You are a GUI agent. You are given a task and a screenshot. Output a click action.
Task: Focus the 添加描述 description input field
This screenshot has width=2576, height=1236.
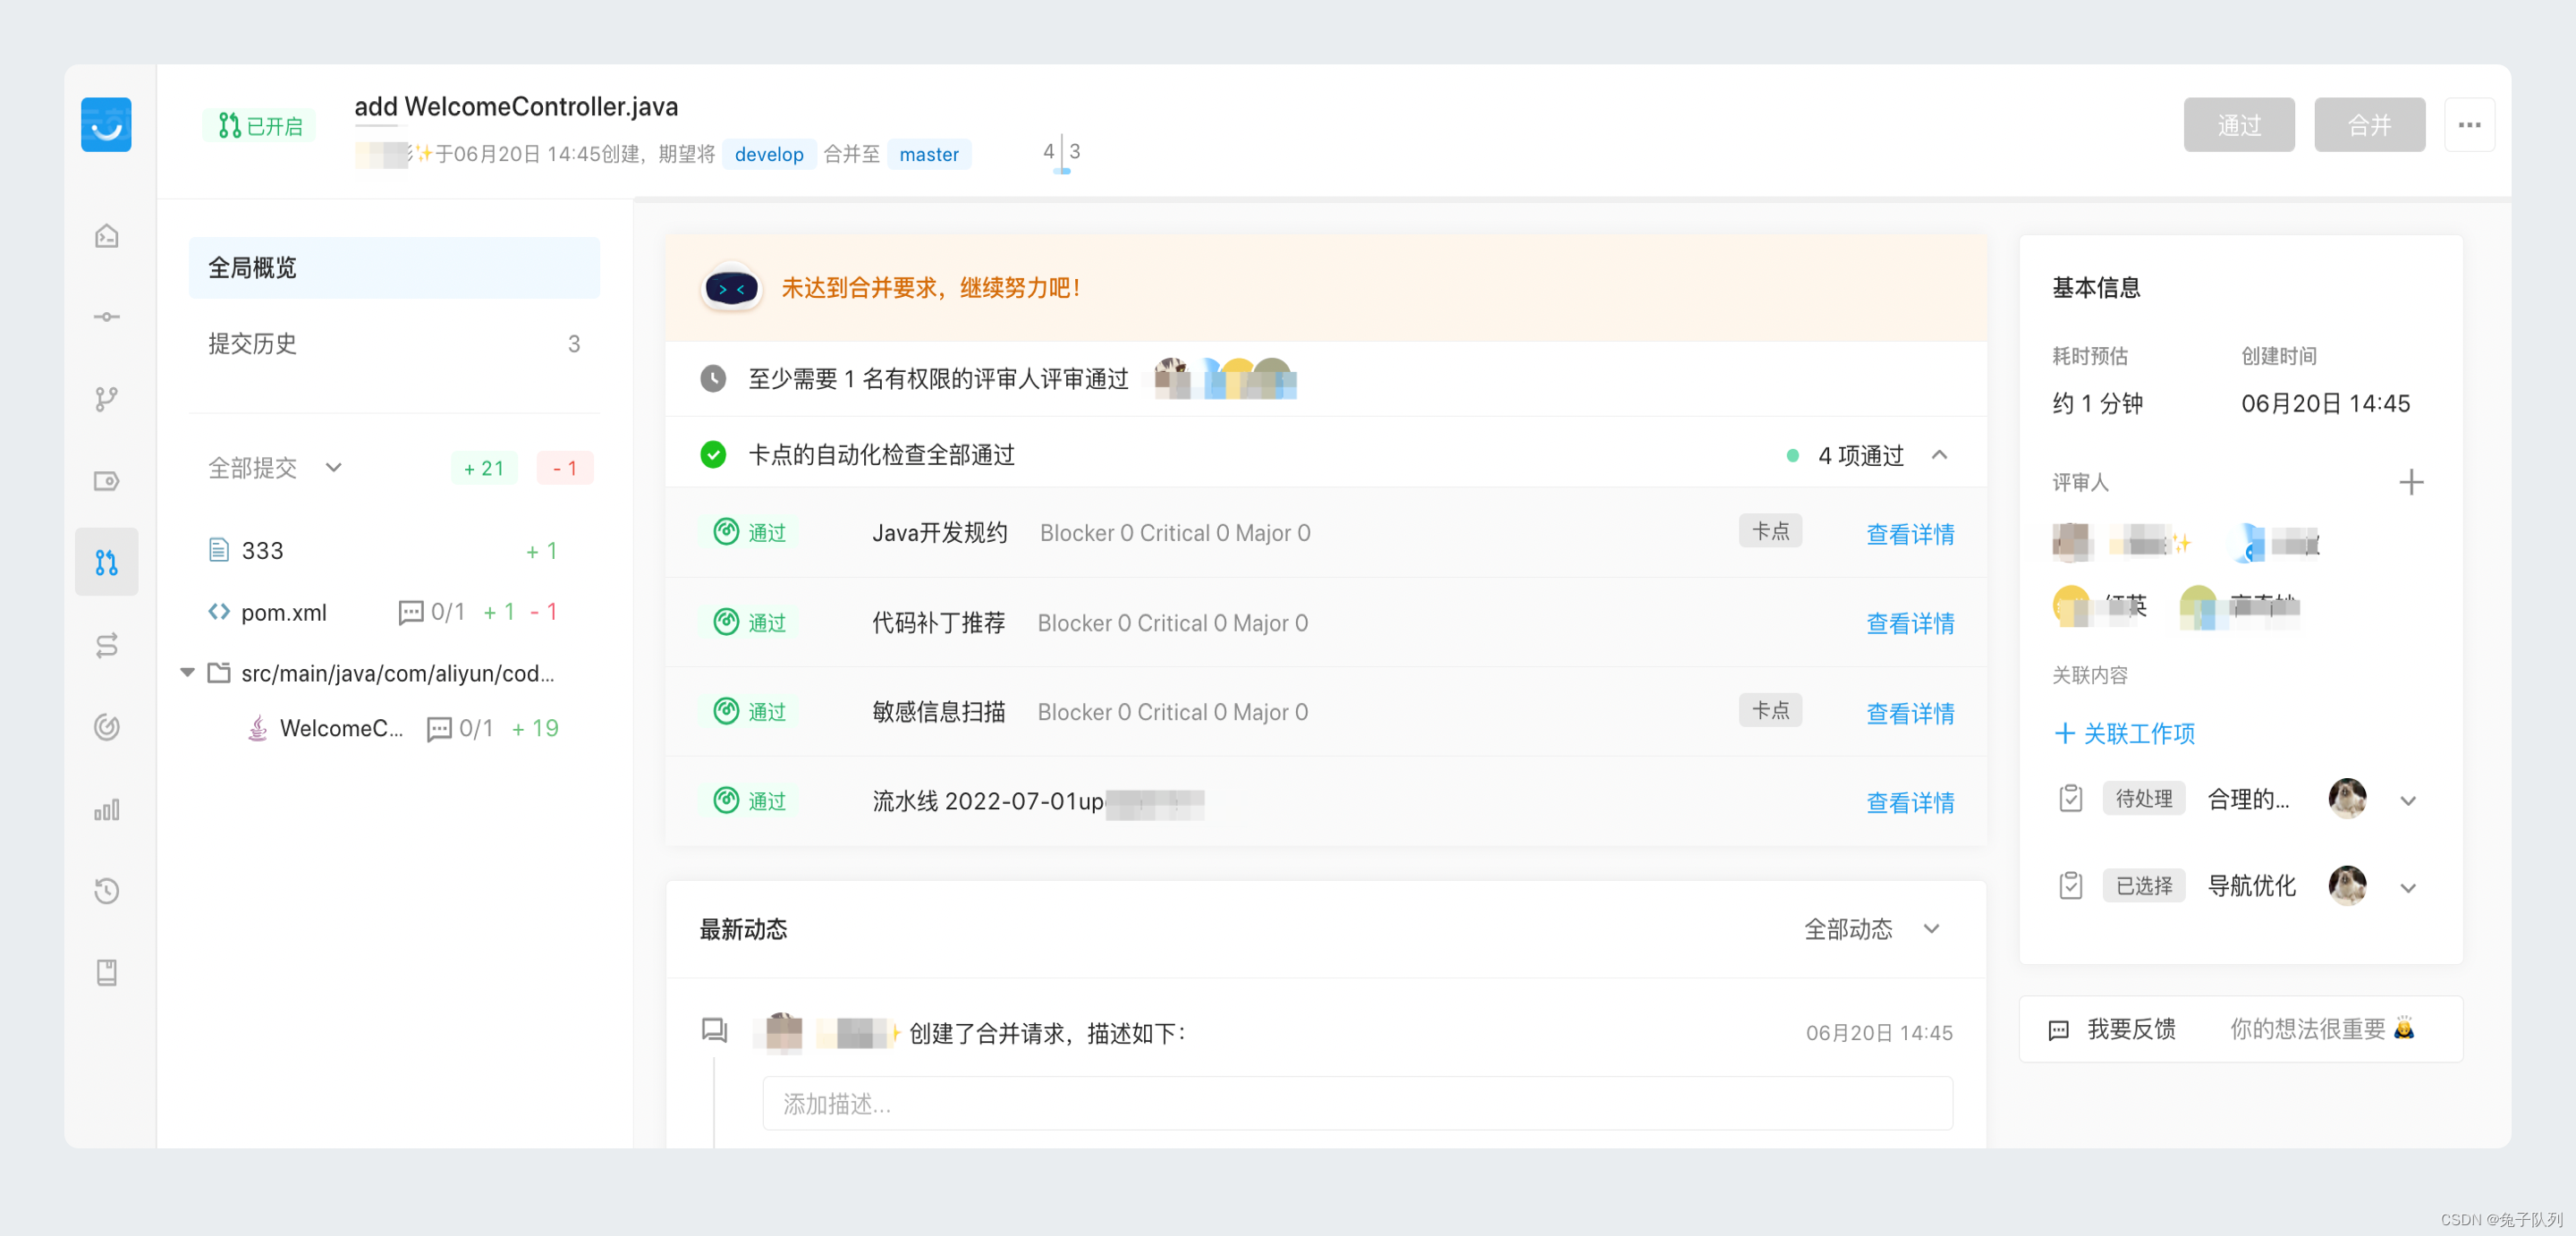1357,1104
